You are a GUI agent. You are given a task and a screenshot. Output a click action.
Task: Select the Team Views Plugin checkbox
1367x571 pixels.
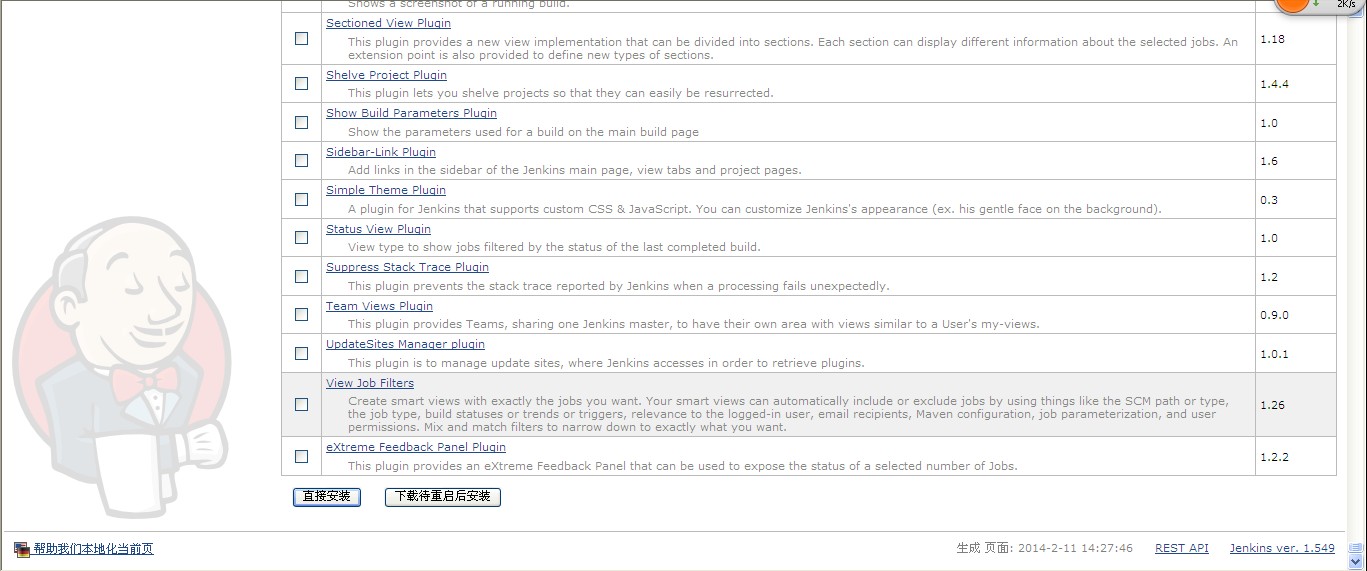pyautogui.click(x=301, y=315)
